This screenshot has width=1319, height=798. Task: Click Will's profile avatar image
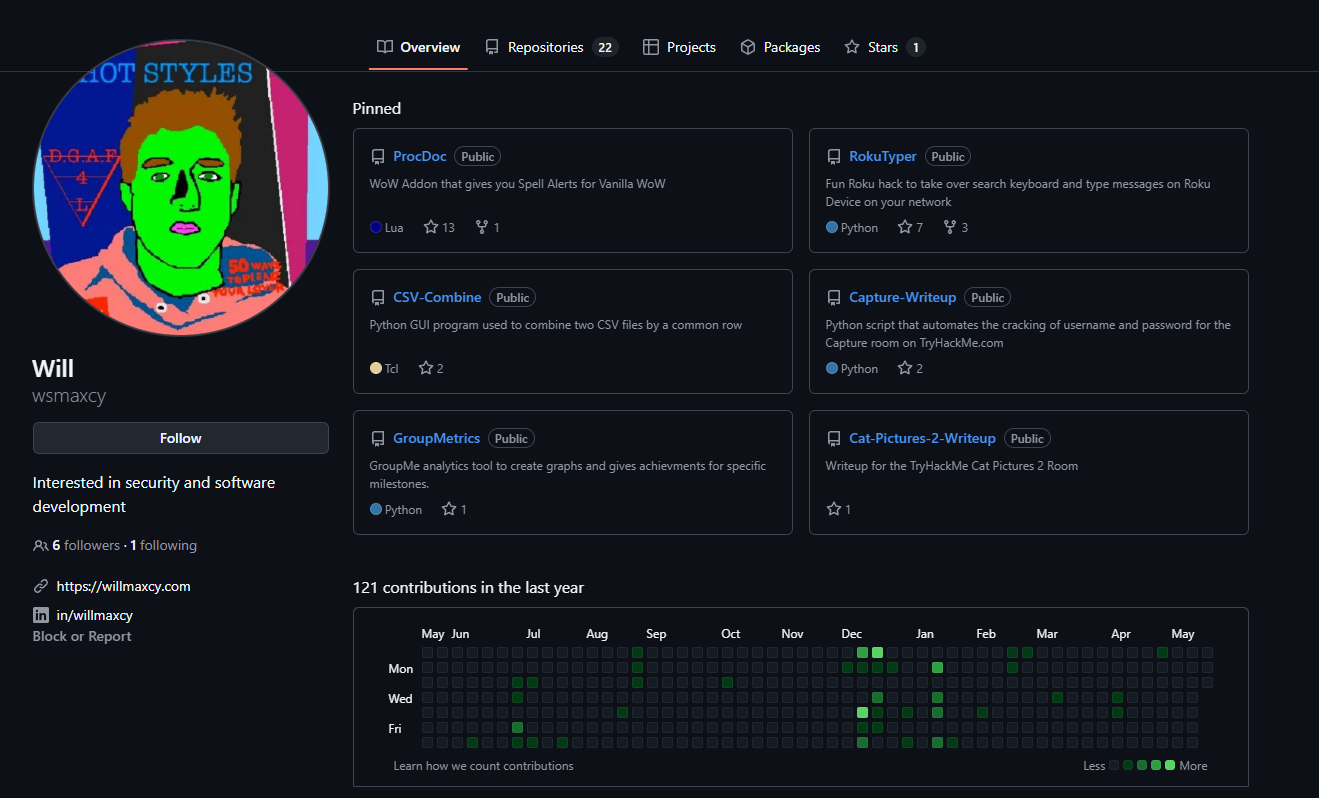point(181,188)
